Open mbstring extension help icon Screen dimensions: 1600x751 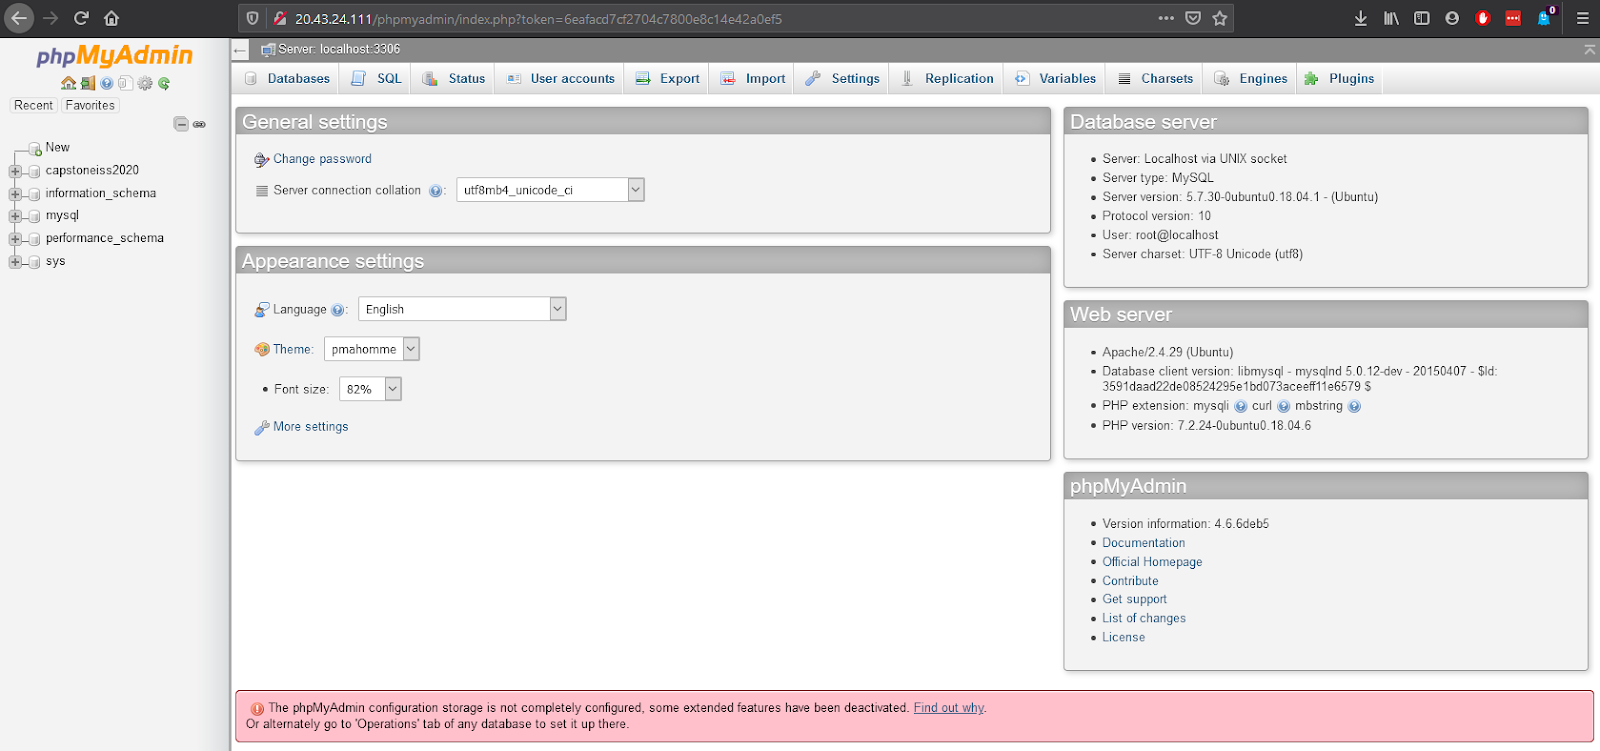1355,406
